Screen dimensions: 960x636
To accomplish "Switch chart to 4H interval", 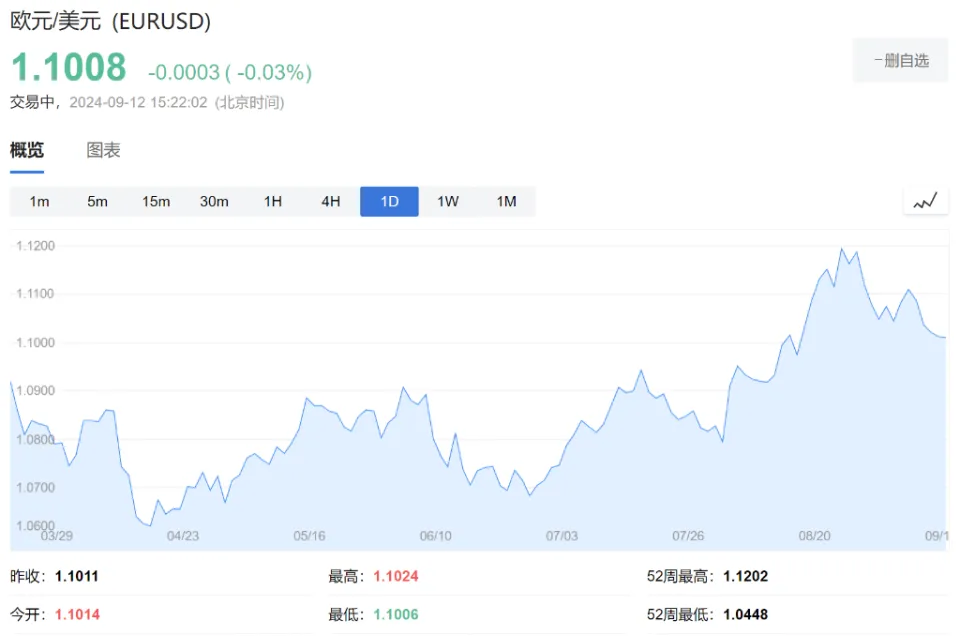I will tap(331, 202).
